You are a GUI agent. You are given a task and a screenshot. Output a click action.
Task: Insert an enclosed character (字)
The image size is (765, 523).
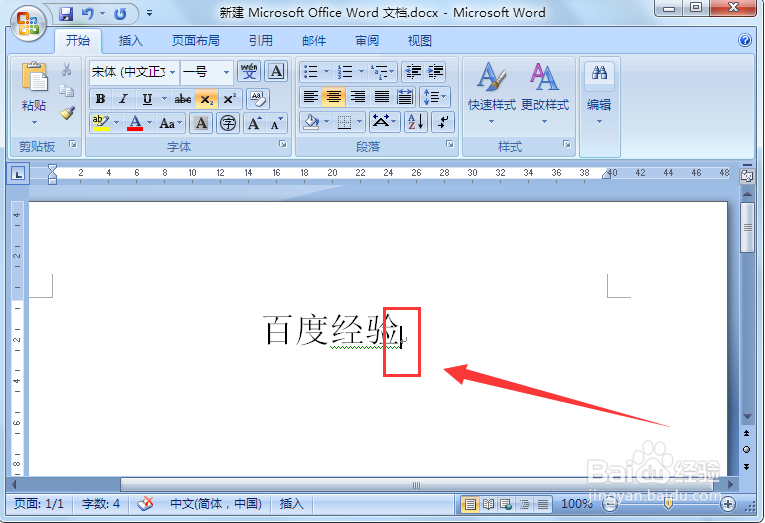coord(228,123)
